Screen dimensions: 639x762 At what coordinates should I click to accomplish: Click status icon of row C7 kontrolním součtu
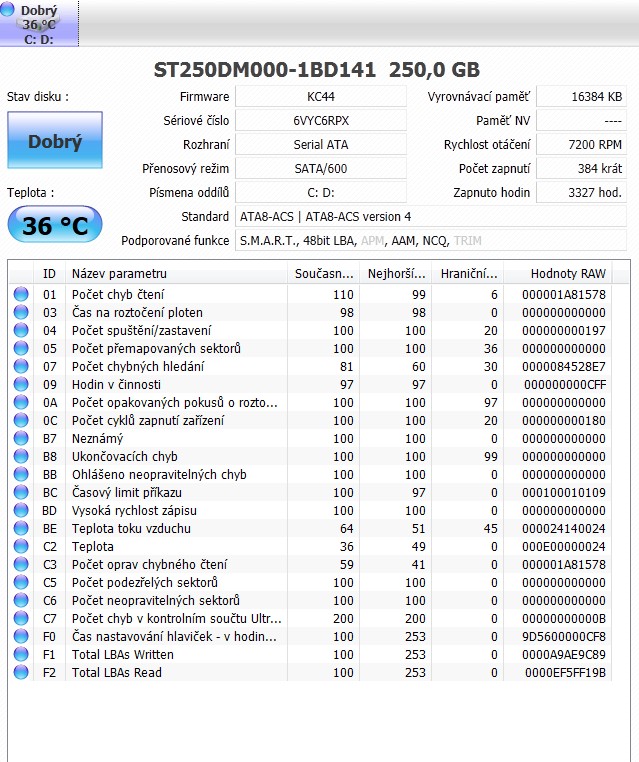pyautogui.click(x=21, y=618)
